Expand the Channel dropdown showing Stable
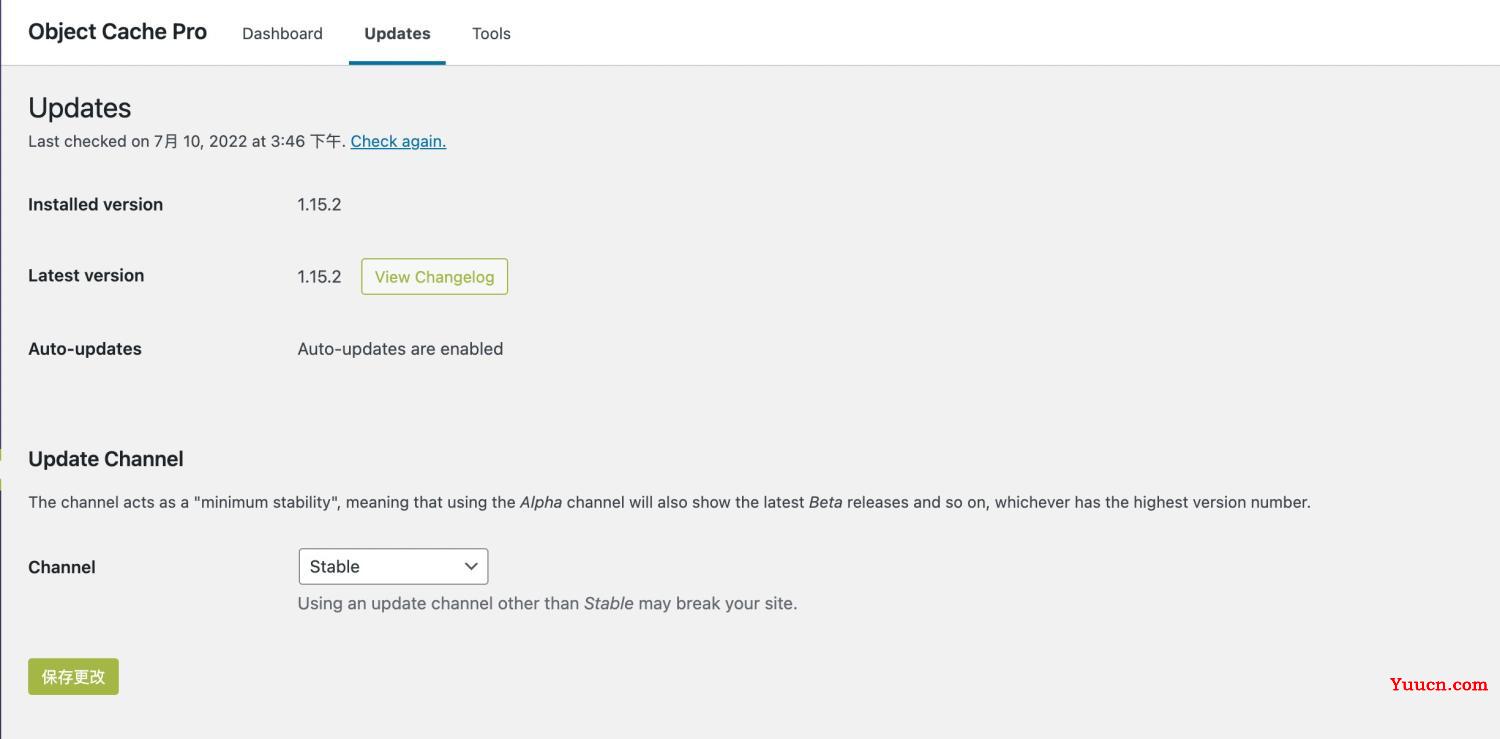Viewport: 1500px width, 739px height. pos(393,566)
